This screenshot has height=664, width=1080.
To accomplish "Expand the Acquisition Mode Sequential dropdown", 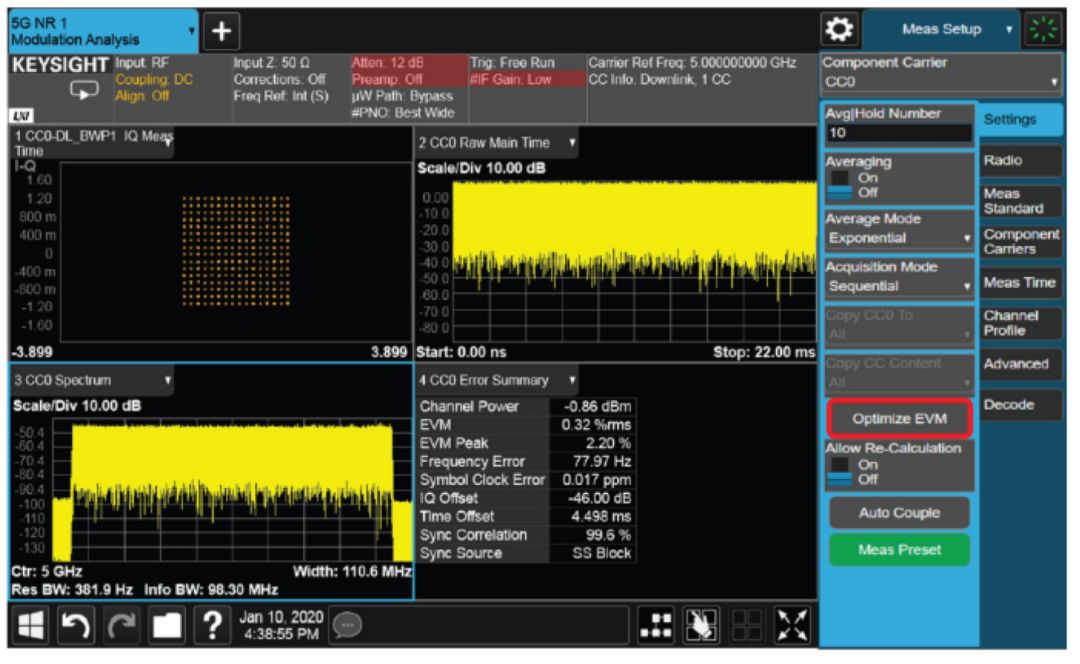I will point(899,287).
